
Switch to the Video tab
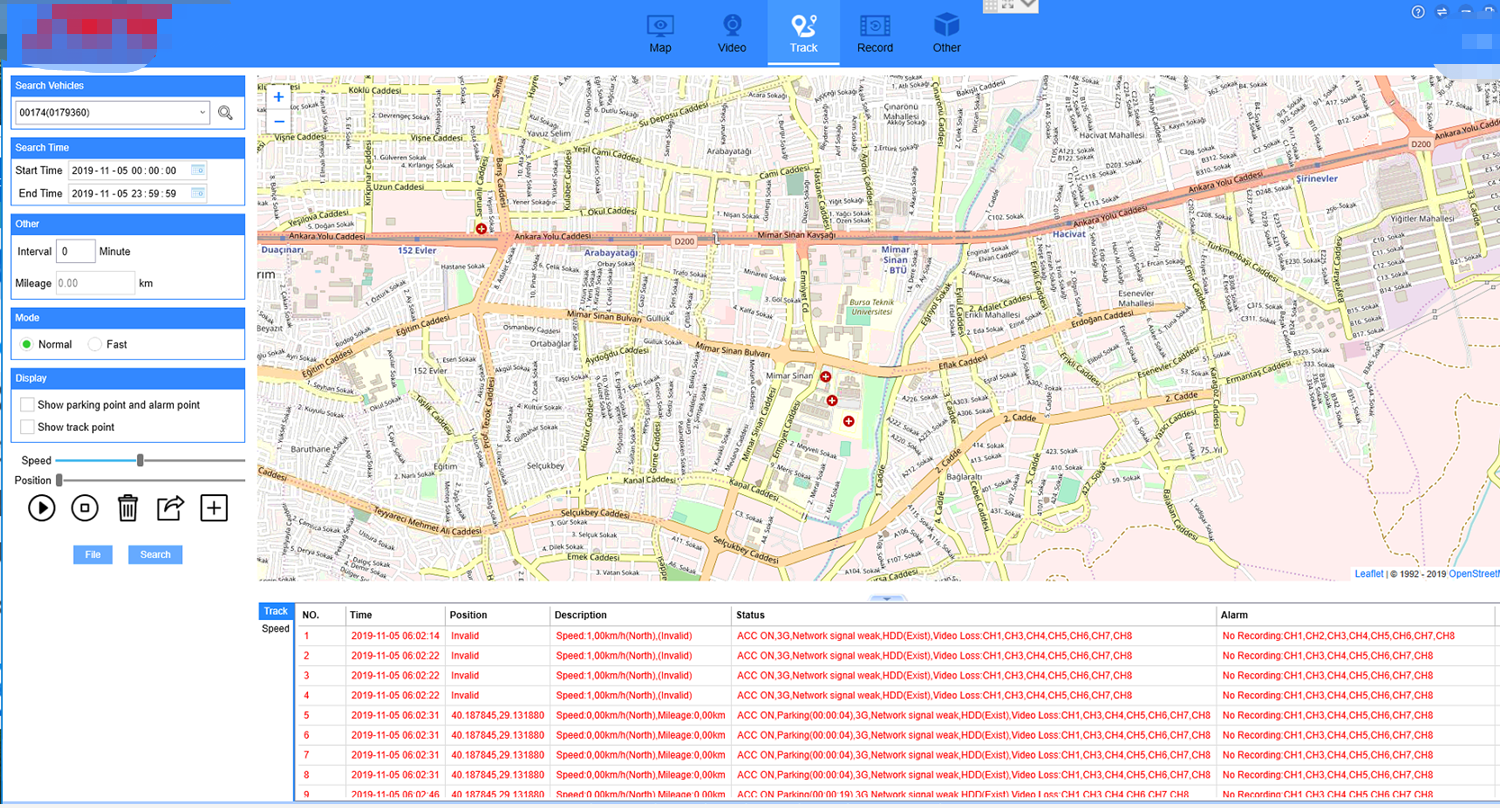732,33
